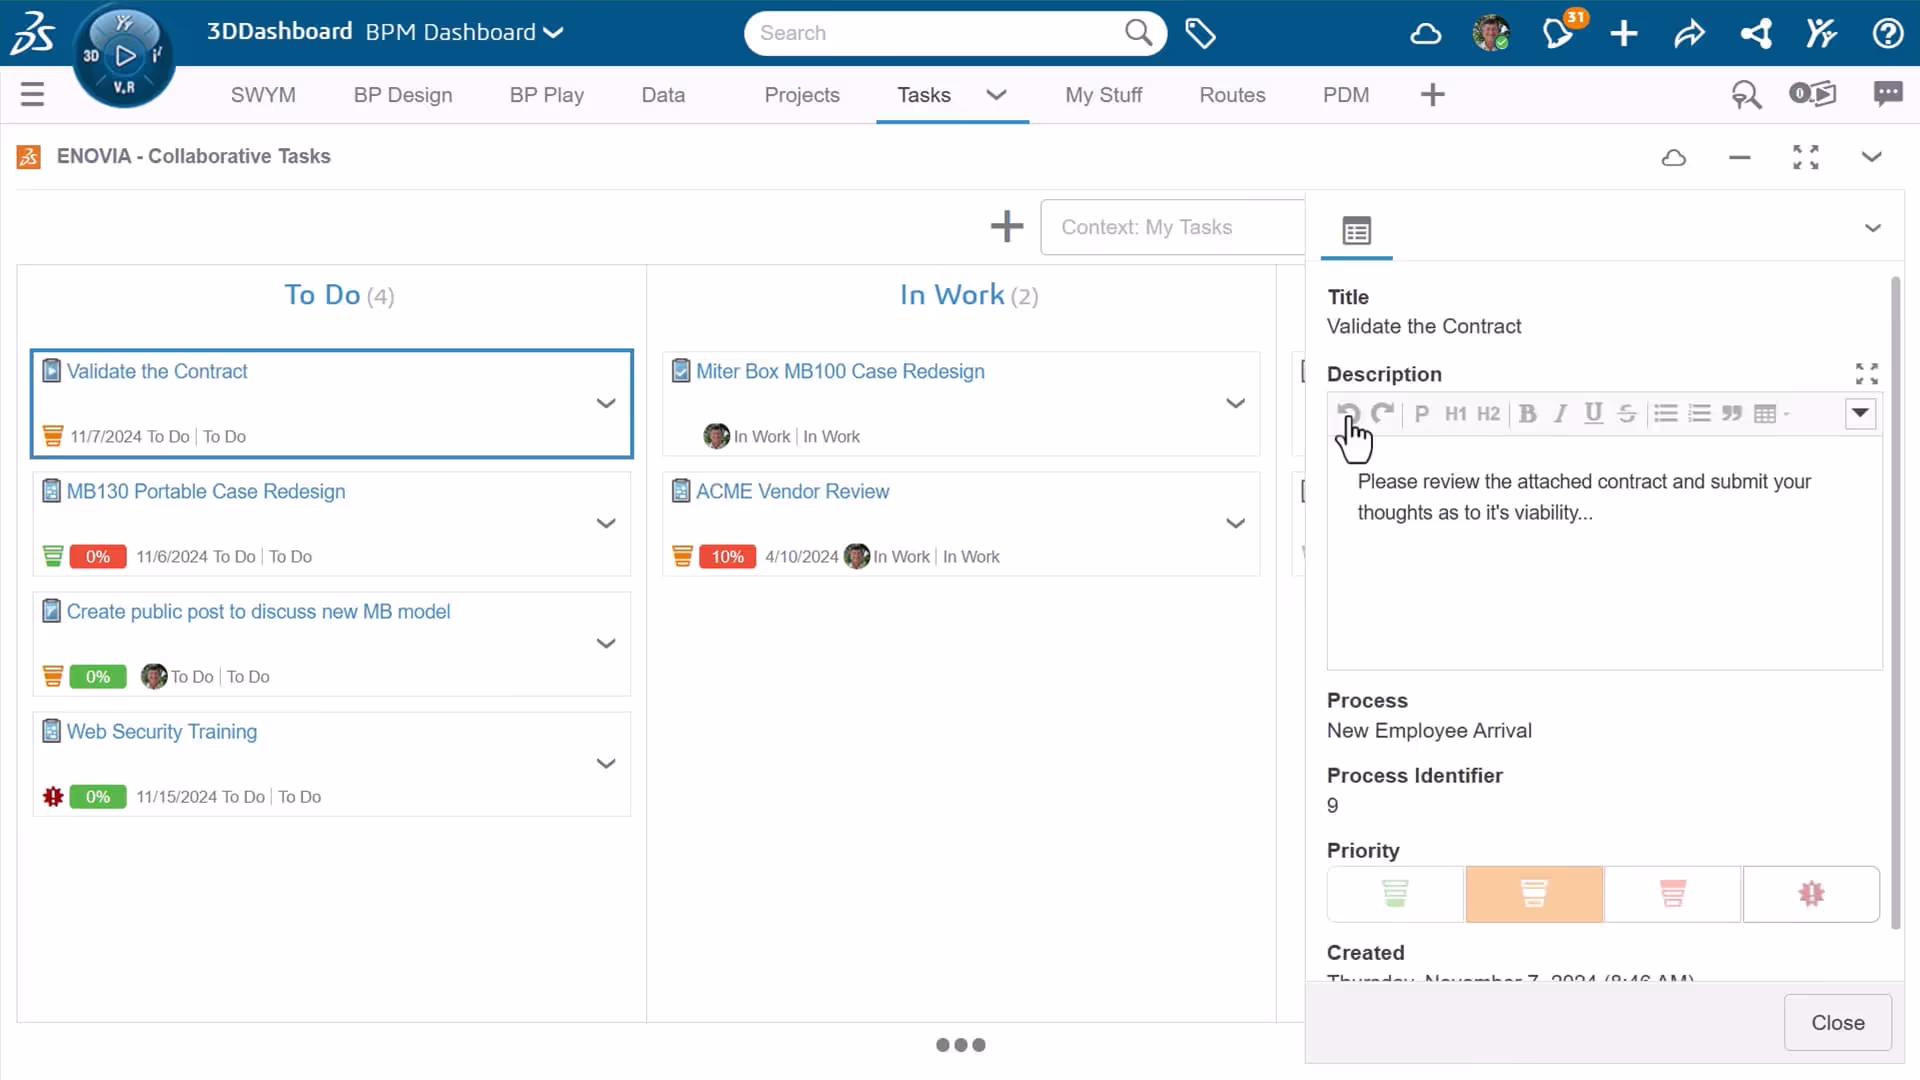Open the tag search icon

point(1200,33)
